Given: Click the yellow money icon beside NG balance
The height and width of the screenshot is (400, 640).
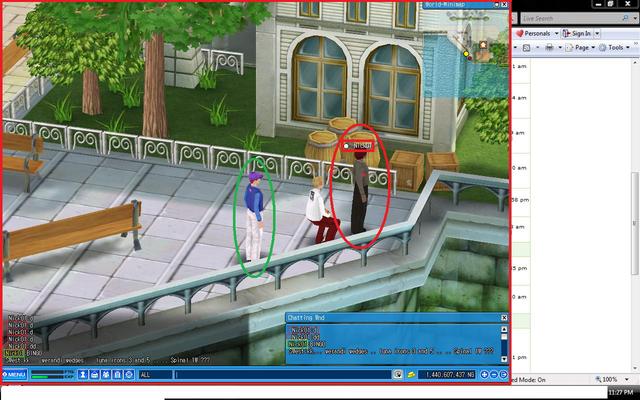Looking at the screenshot, I should [x=411, y=374].
